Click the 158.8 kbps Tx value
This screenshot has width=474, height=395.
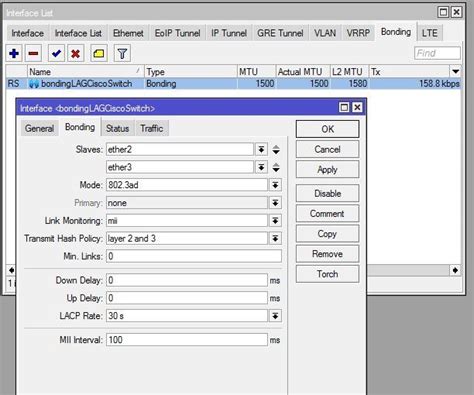[x=439, y=84]
